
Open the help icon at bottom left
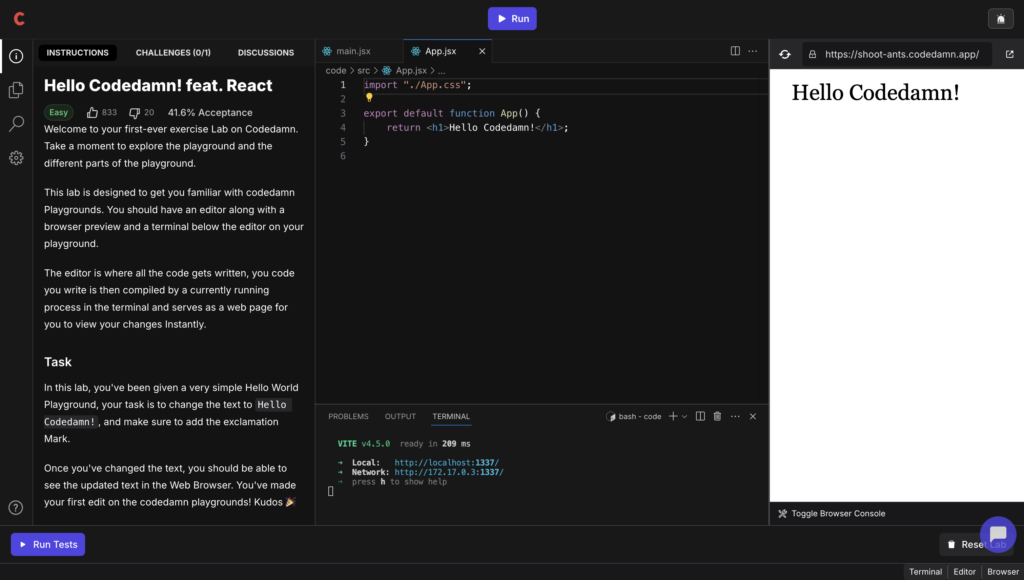coord(15,507)
